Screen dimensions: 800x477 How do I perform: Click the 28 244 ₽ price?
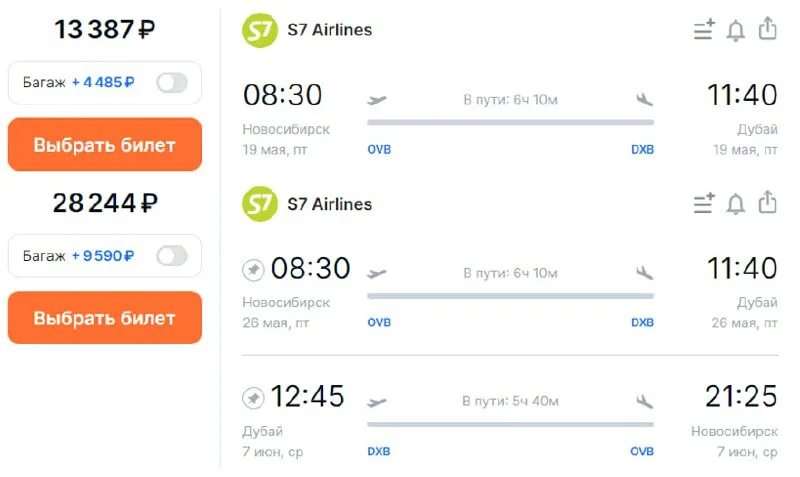pos(104,203)
